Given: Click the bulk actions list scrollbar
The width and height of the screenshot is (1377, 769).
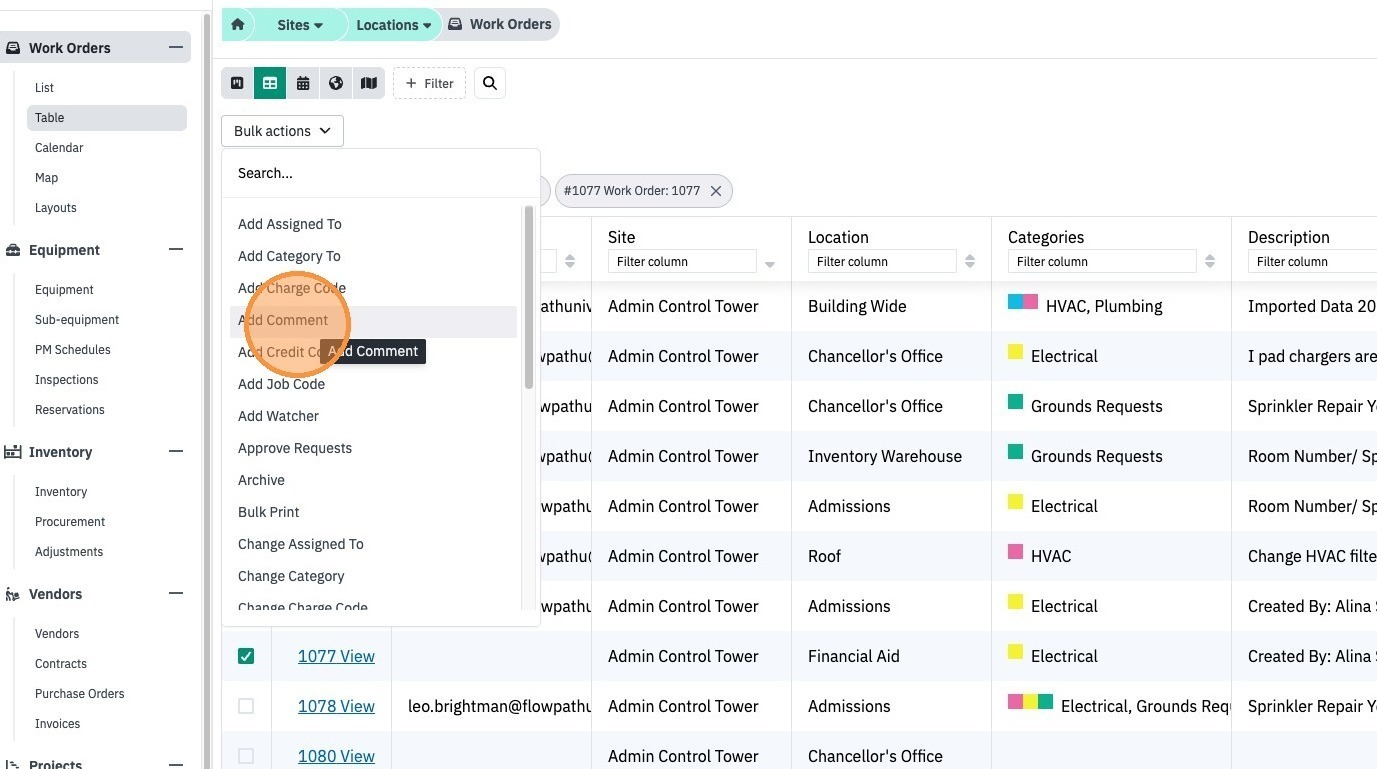Looking at the screenshot, I should pyautogui.click(x=529, y=298).
